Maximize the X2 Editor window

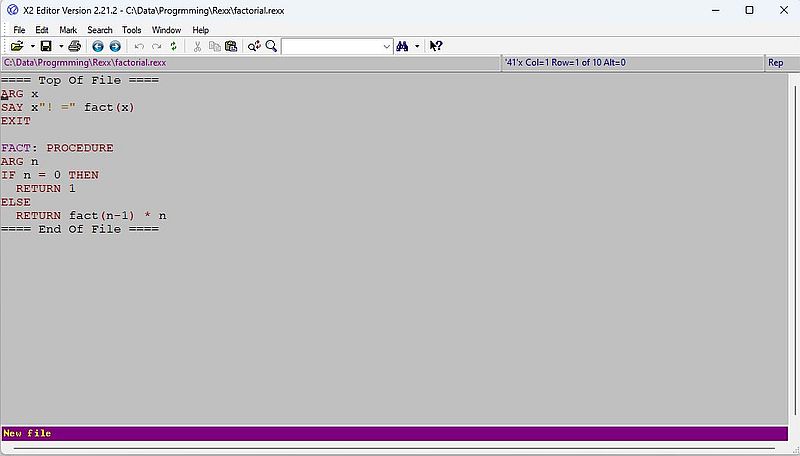tap(749, 10)
